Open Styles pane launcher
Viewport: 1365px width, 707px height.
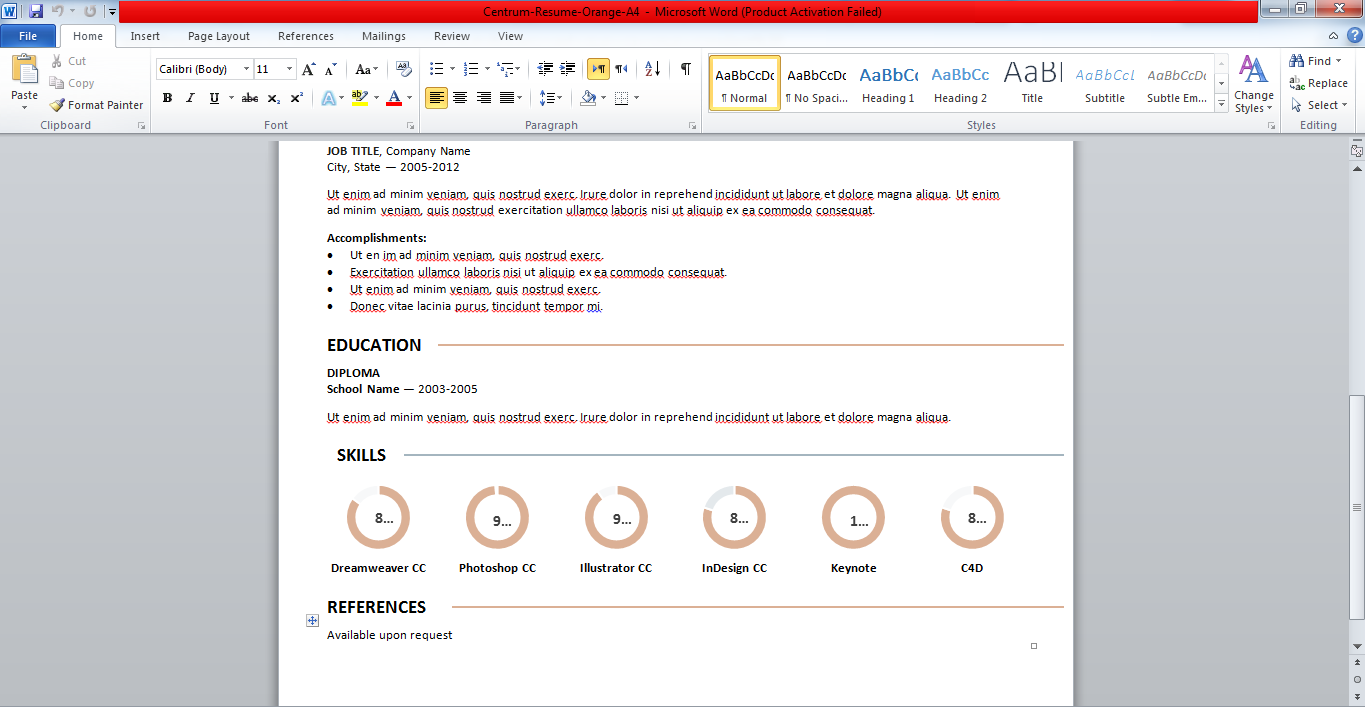[x=1272, y=126]
